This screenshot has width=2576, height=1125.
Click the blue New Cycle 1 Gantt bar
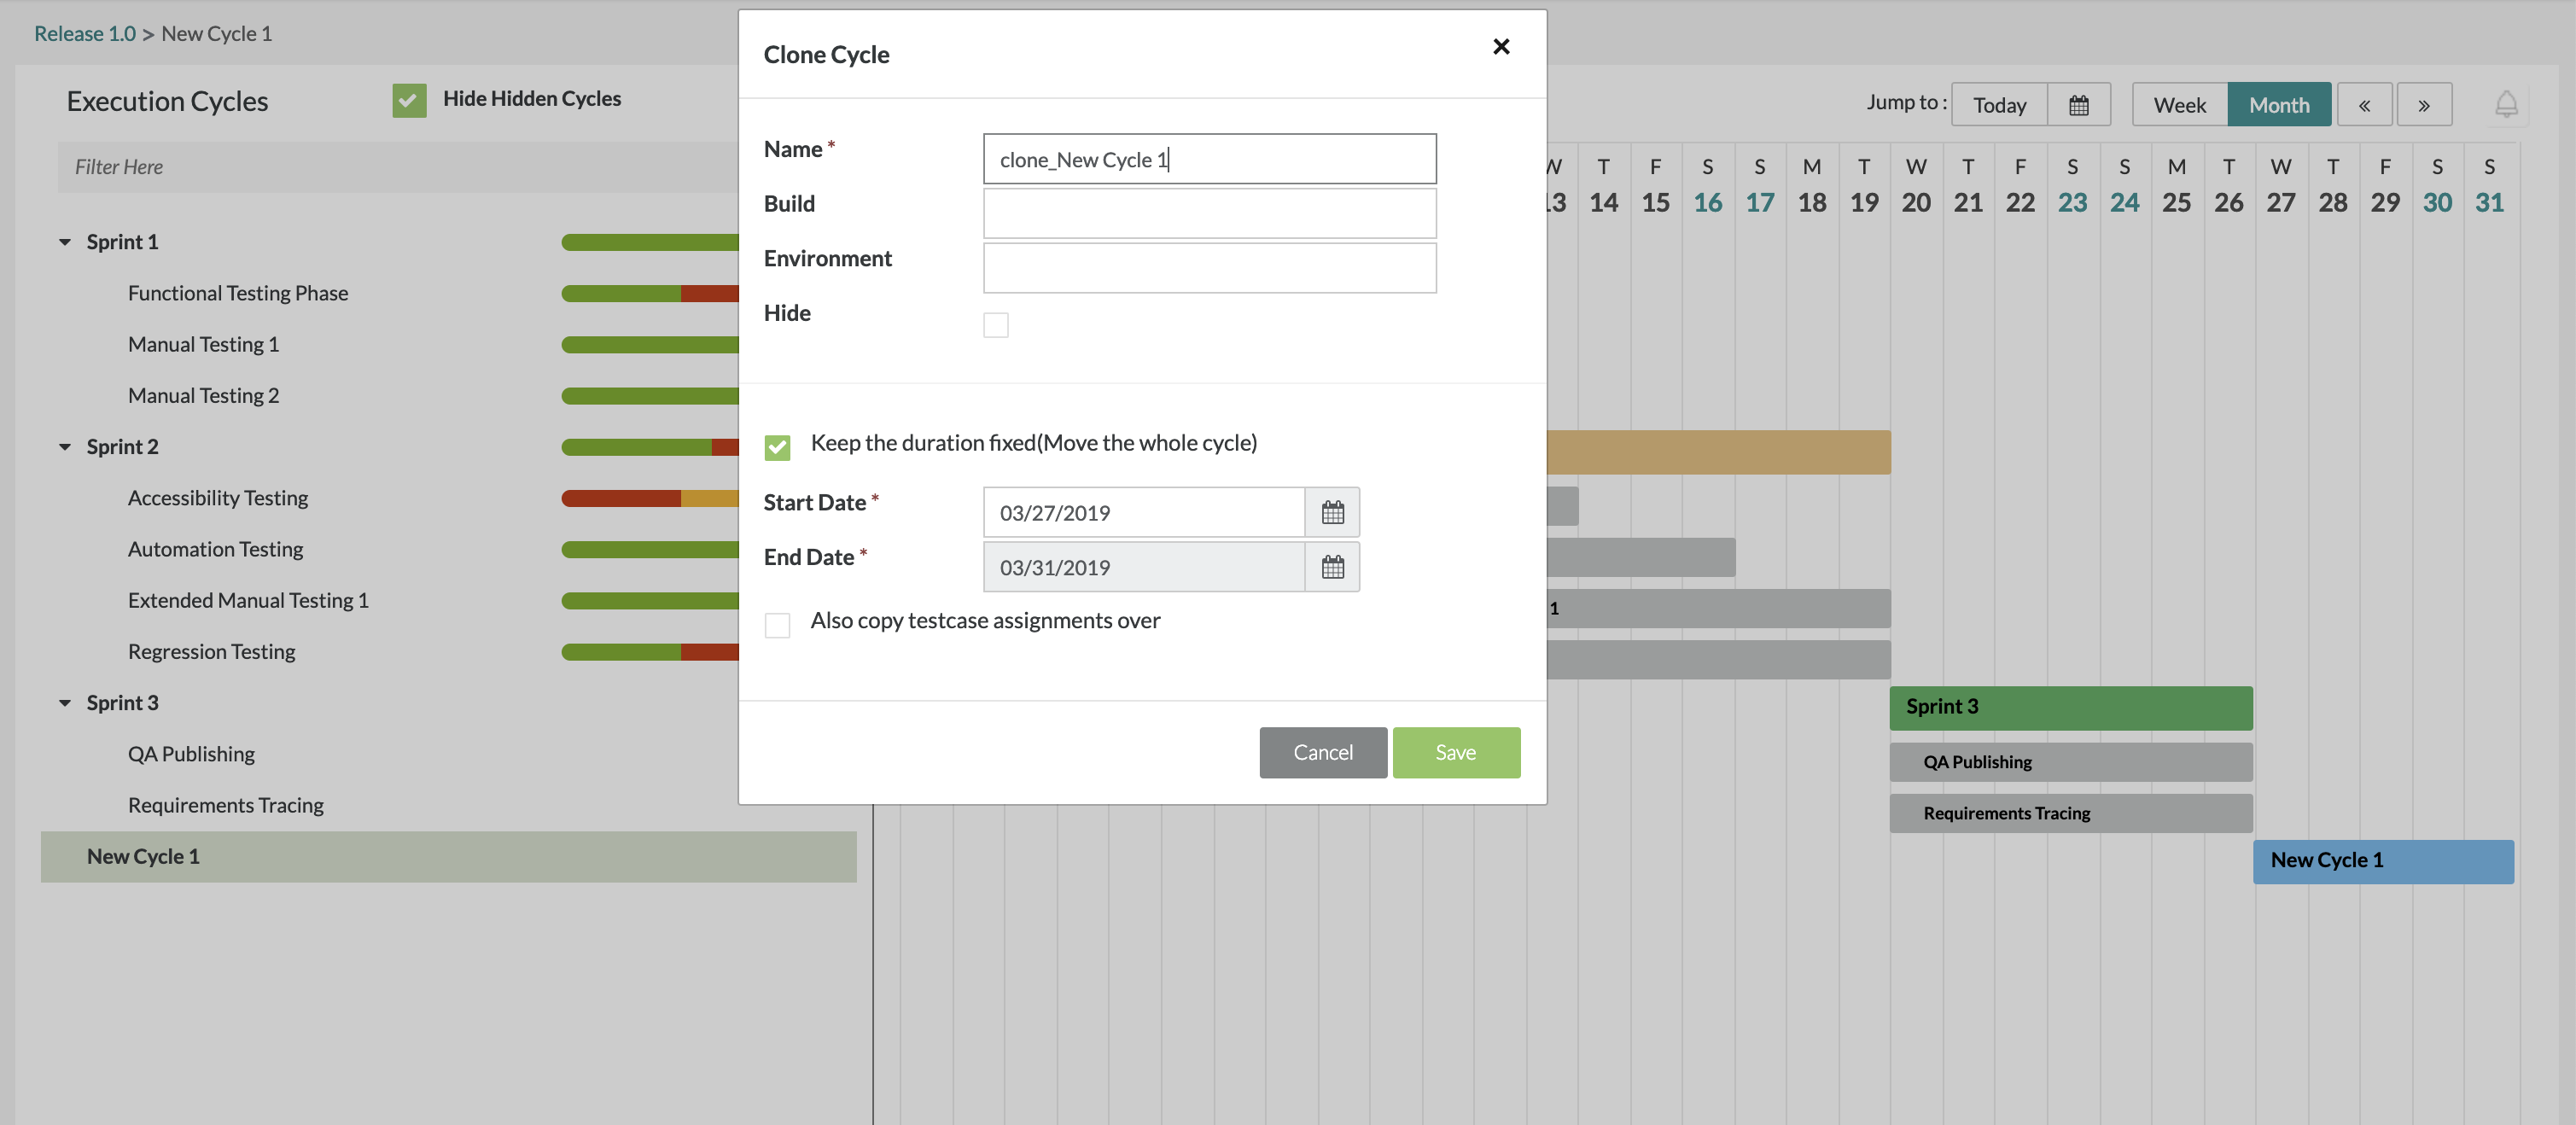click(x=2382, y=861)
